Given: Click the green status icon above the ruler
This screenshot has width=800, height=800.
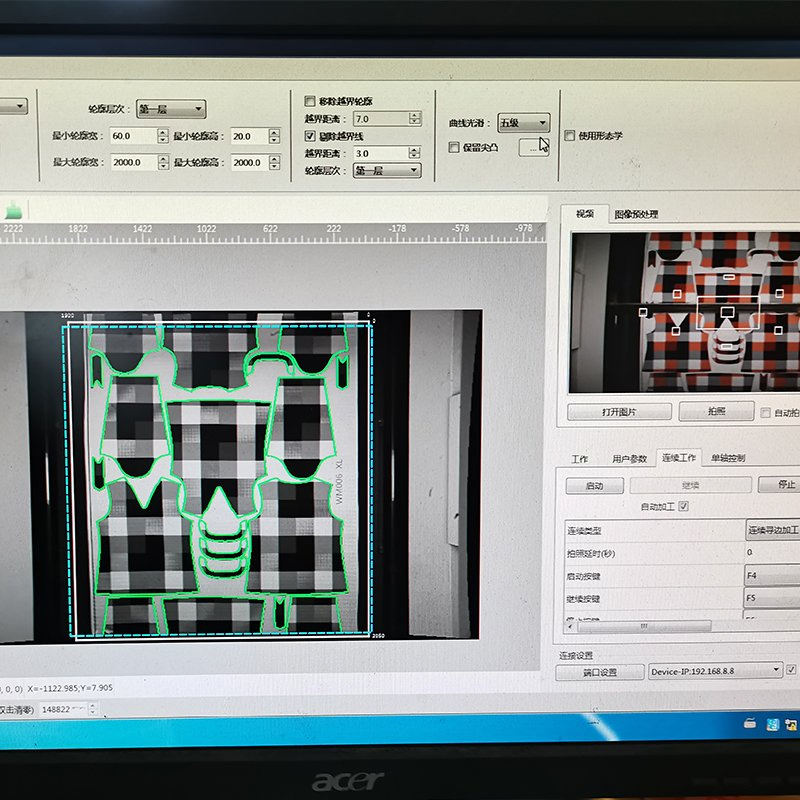Looking at the screenshot, I should pos(14,210).
